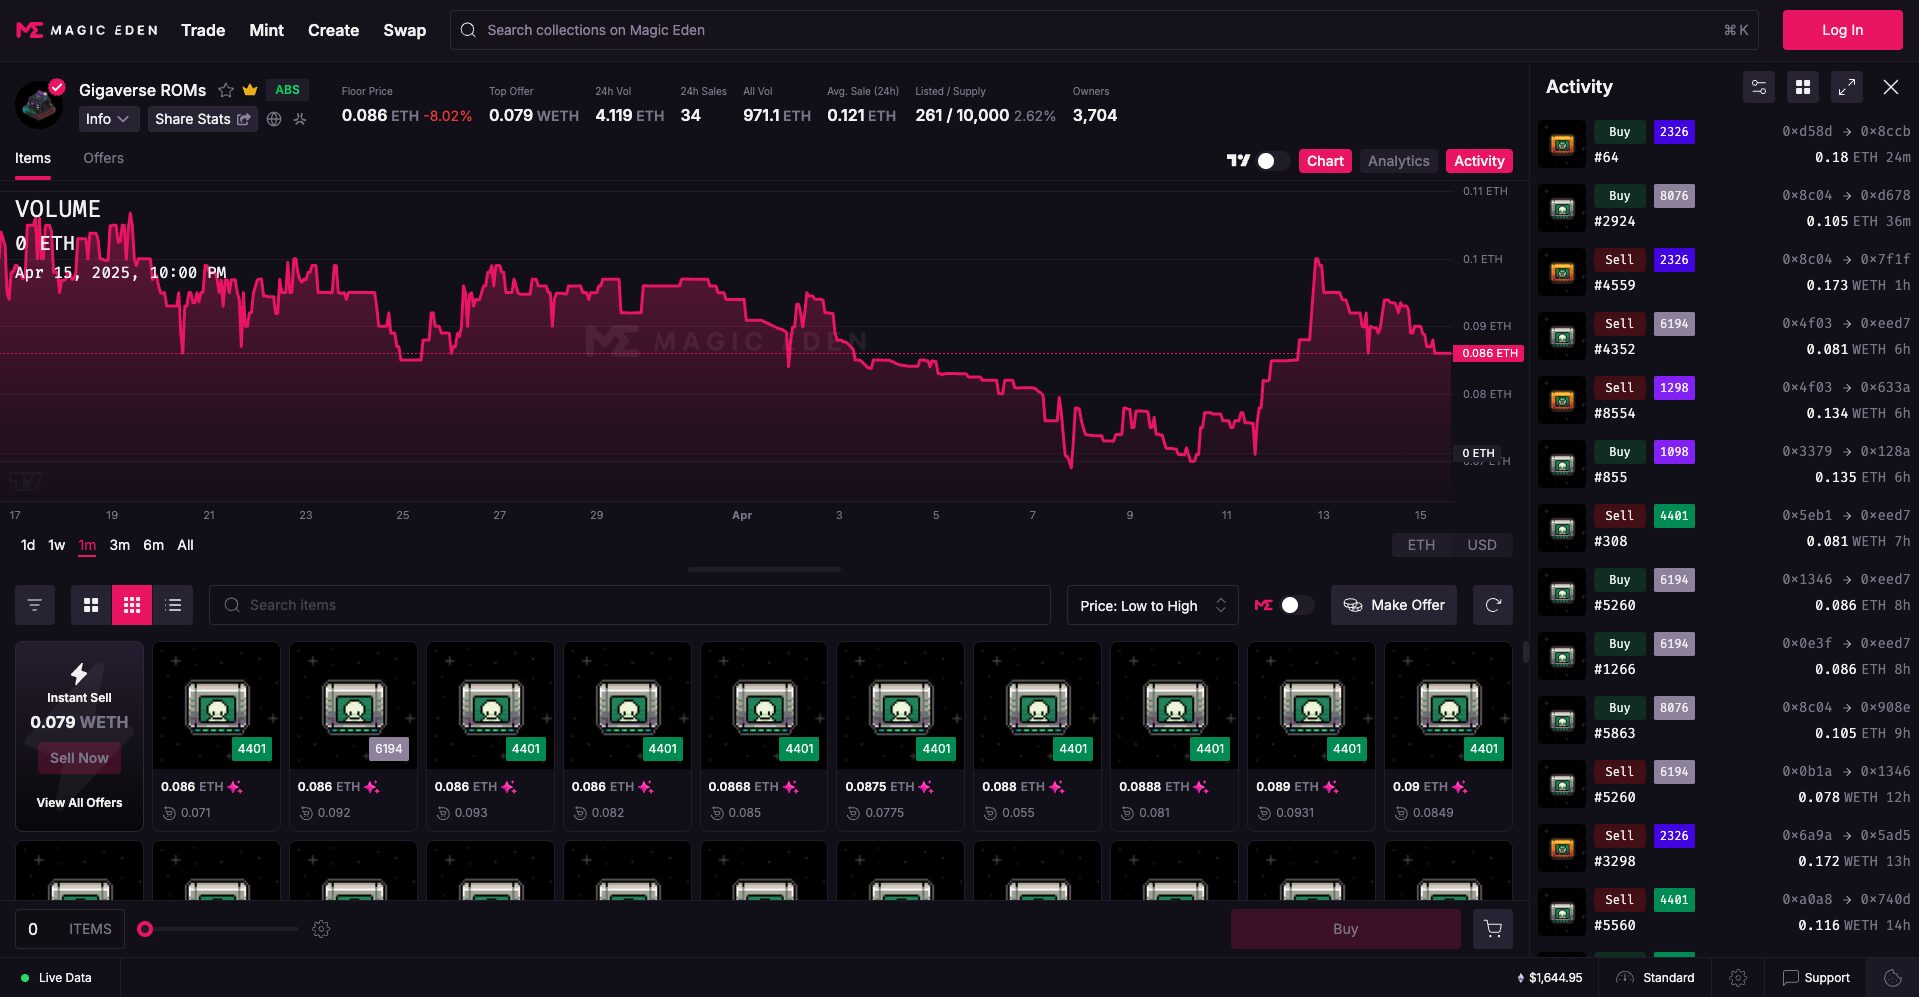The height and width of the screenshot is (997, 1919).
Task: Open the Standard priority selector
Action: (x=1655, y=978)
